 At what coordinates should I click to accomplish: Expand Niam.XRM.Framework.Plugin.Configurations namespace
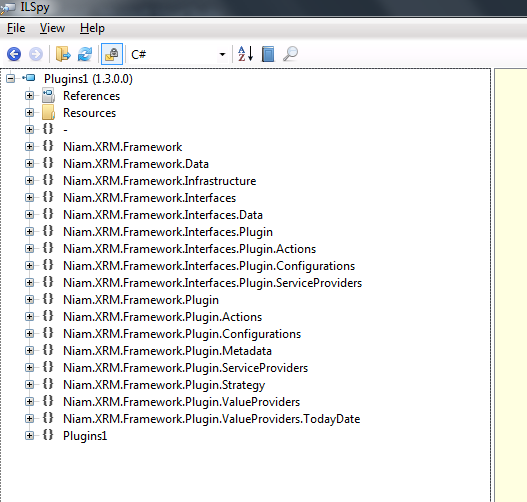point(30,334)
